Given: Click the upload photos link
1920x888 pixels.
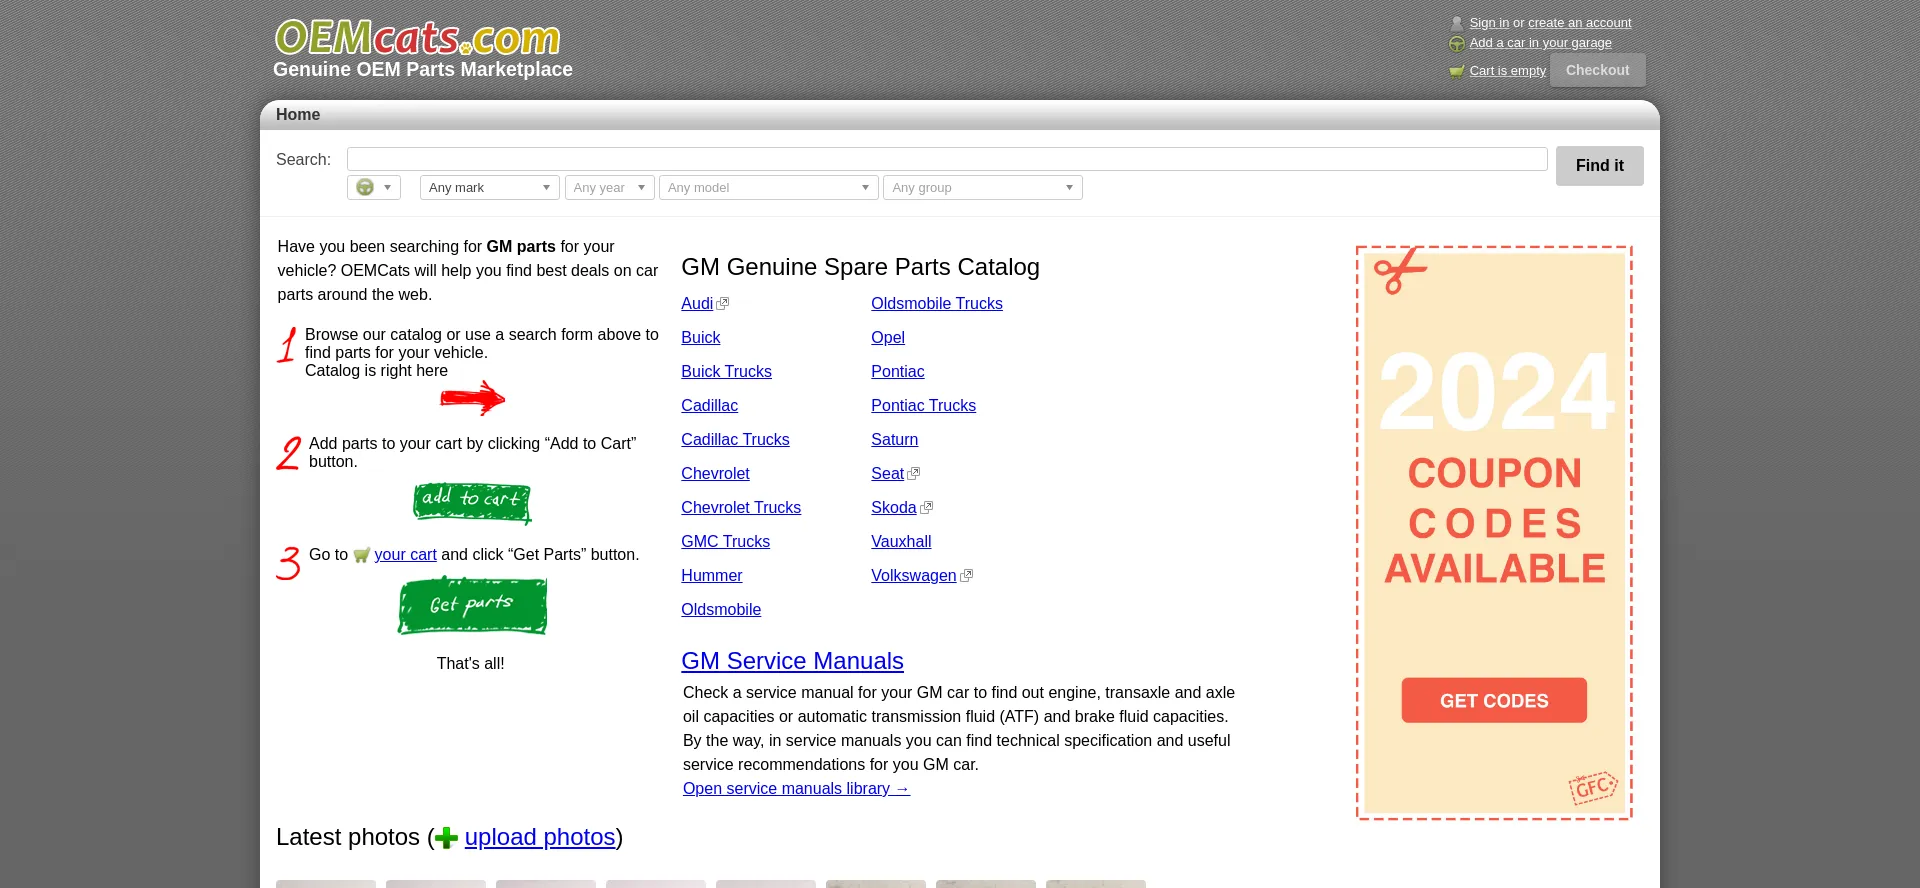Looking at the screenshot, I should click(x=540, y=837).
